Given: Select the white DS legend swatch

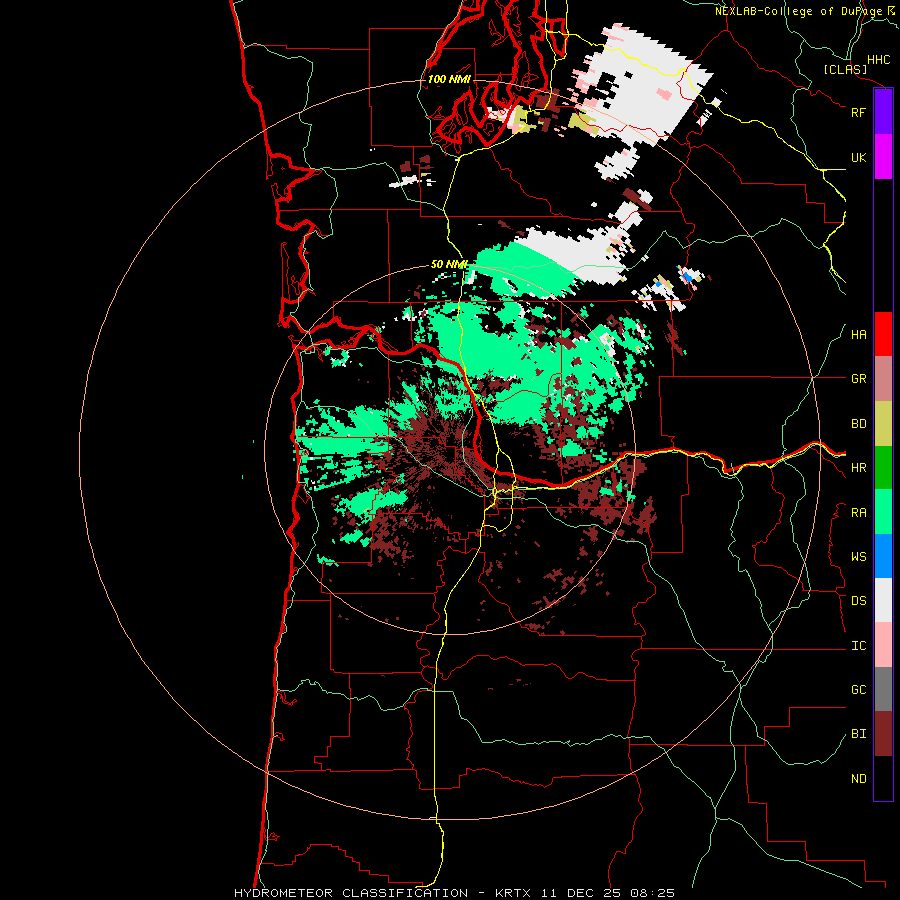Looking at the screenshot, I should click(883, 600).
